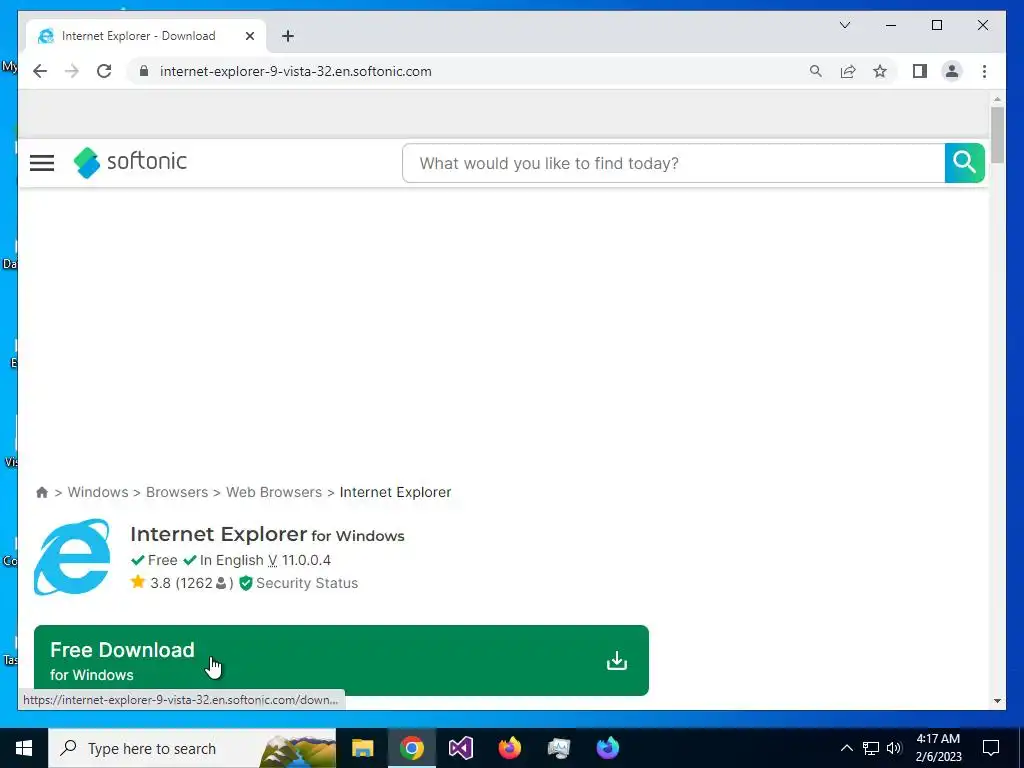Close the Internet Explorer - Download tab
This screenshot has width=1024, height=768.
[x=249, y=36]
